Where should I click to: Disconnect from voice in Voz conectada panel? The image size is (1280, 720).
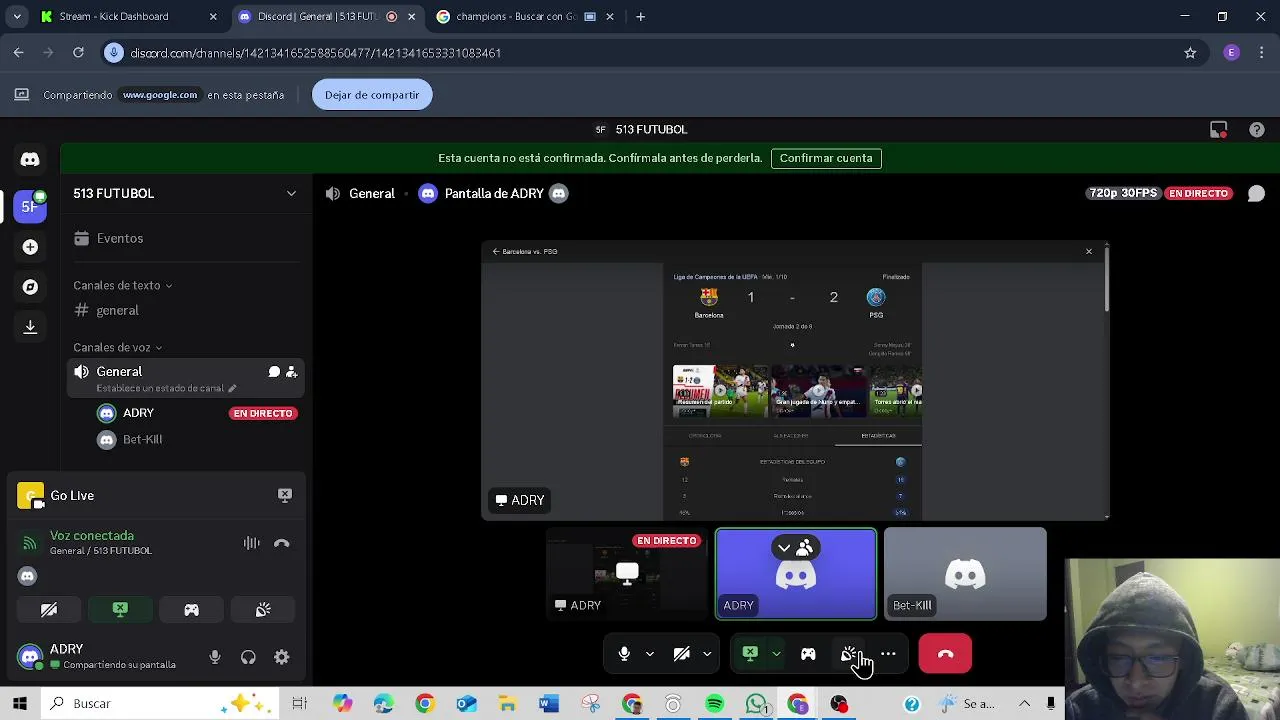[x=282, y=543]
